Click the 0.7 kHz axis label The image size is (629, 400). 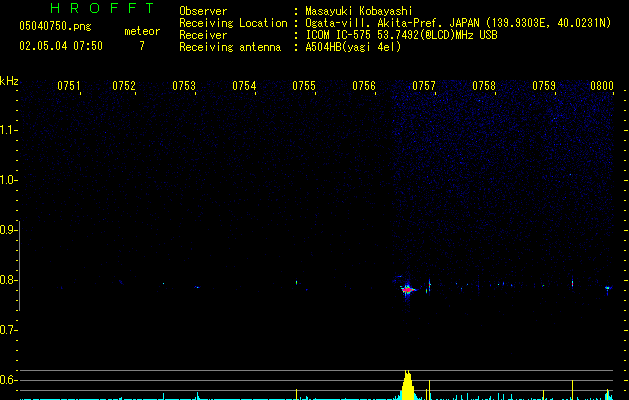click(8, 330)
